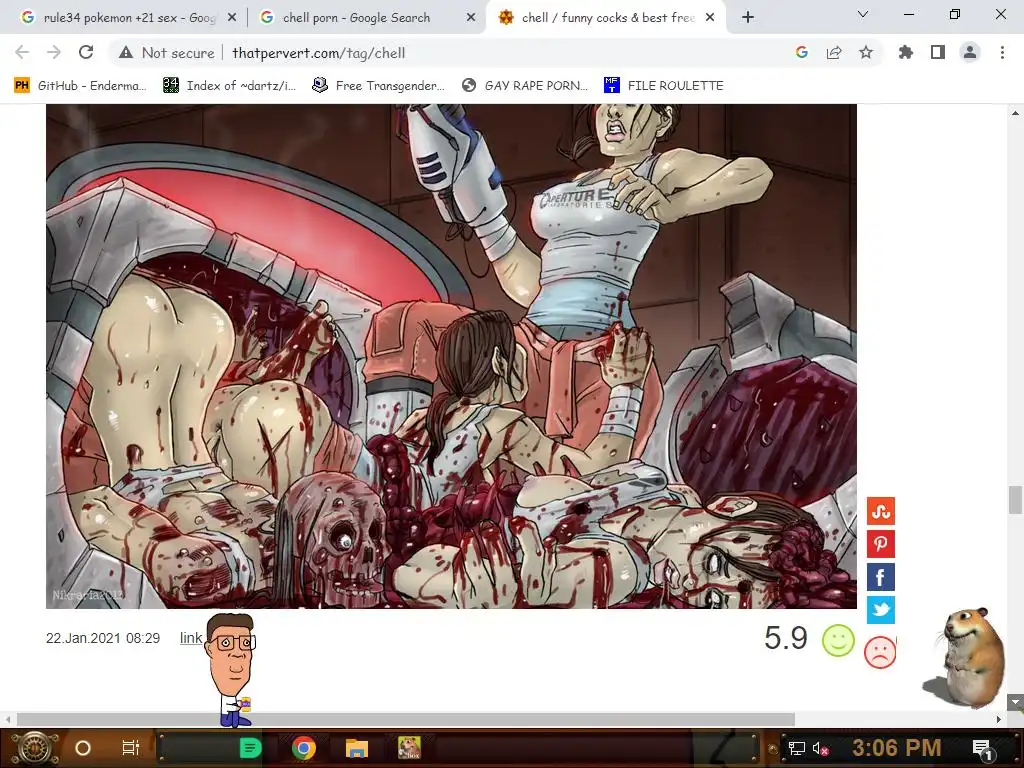Click the main post image
This screenshot has height=768, width=1024.
coord(451,357)
